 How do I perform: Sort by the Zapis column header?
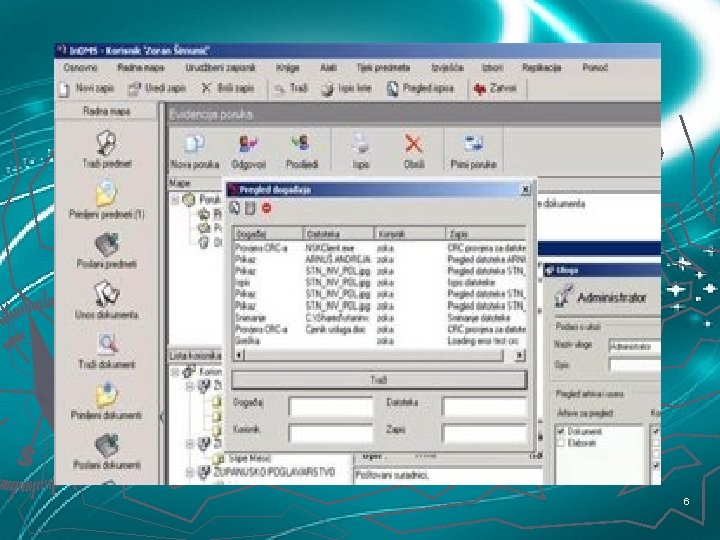point(486,234)
